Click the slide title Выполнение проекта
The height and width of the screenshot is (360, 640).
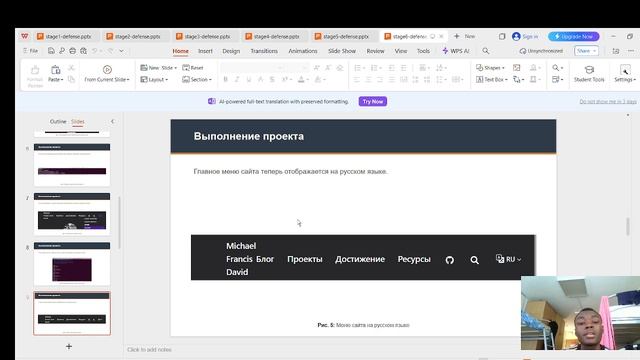click(x=249, y=136)
